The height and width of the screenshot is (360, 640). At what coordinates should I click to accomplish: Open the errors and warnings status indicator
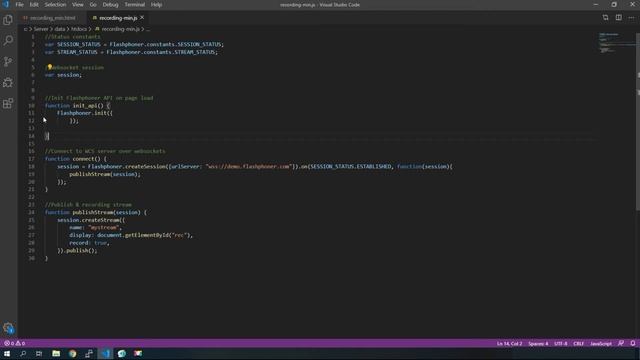click(x=14, y=343)
